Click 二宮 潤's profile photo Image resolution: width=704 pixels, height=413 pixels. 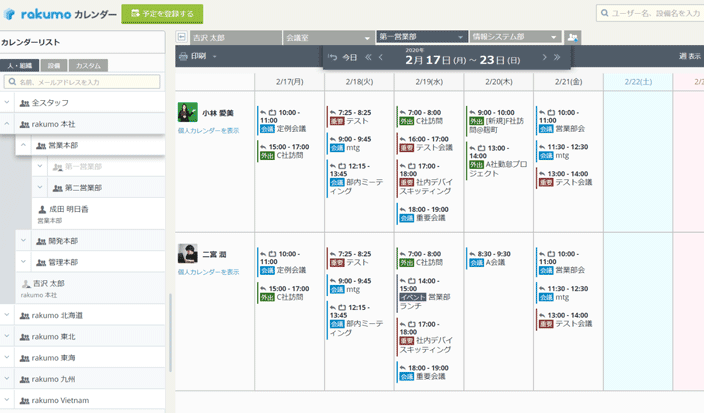187,253
